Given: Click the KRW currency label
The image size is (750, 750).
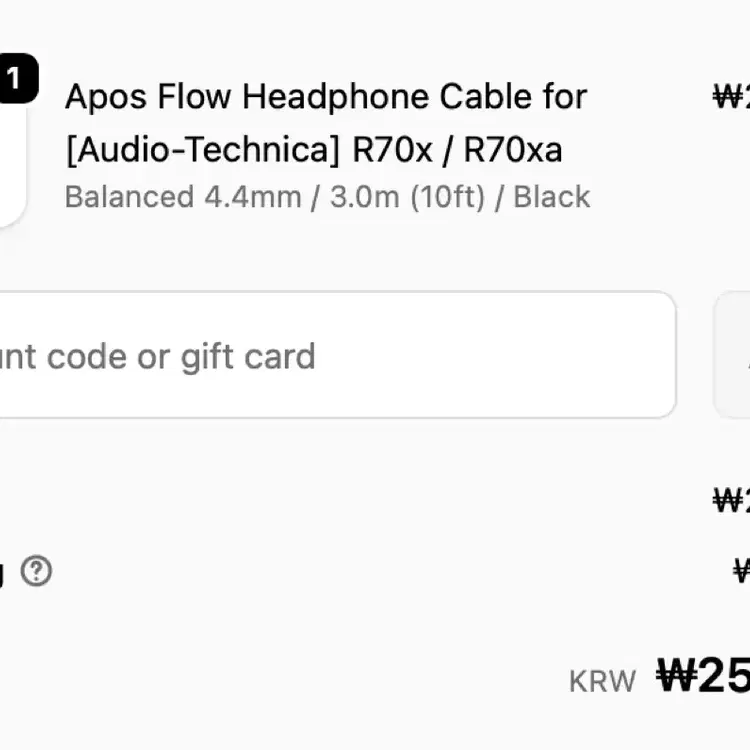Looking at the screenshot, I should (602, 682).
